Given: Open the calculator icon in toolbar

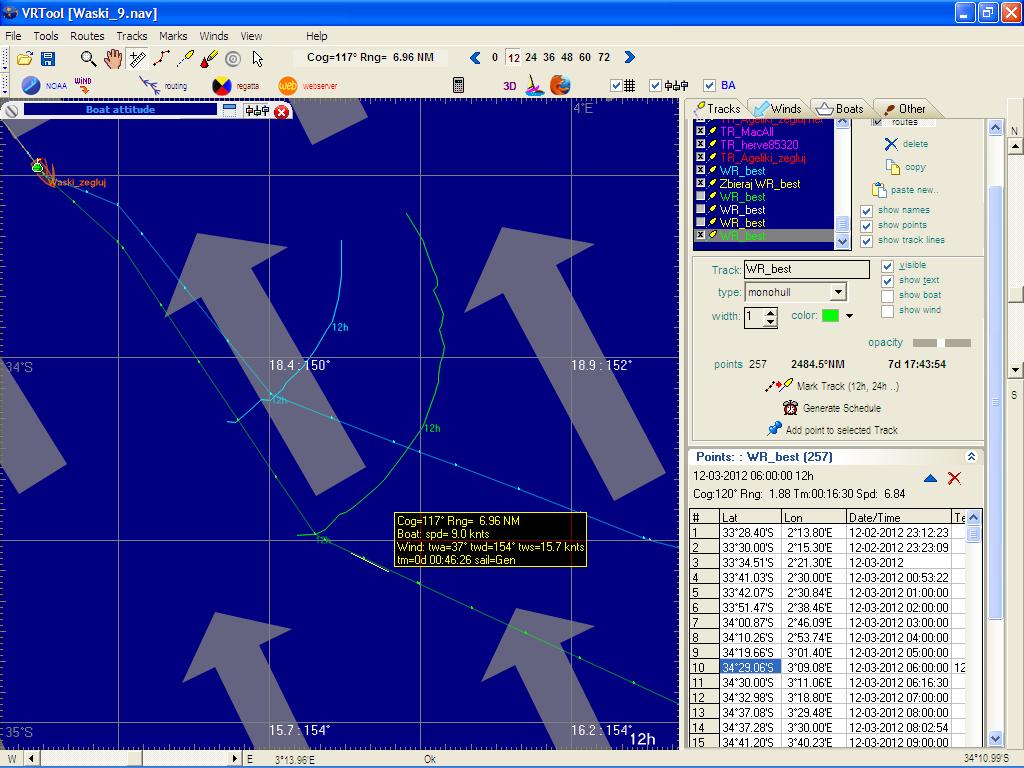Looking at the screenshot, I should [458, 86].
